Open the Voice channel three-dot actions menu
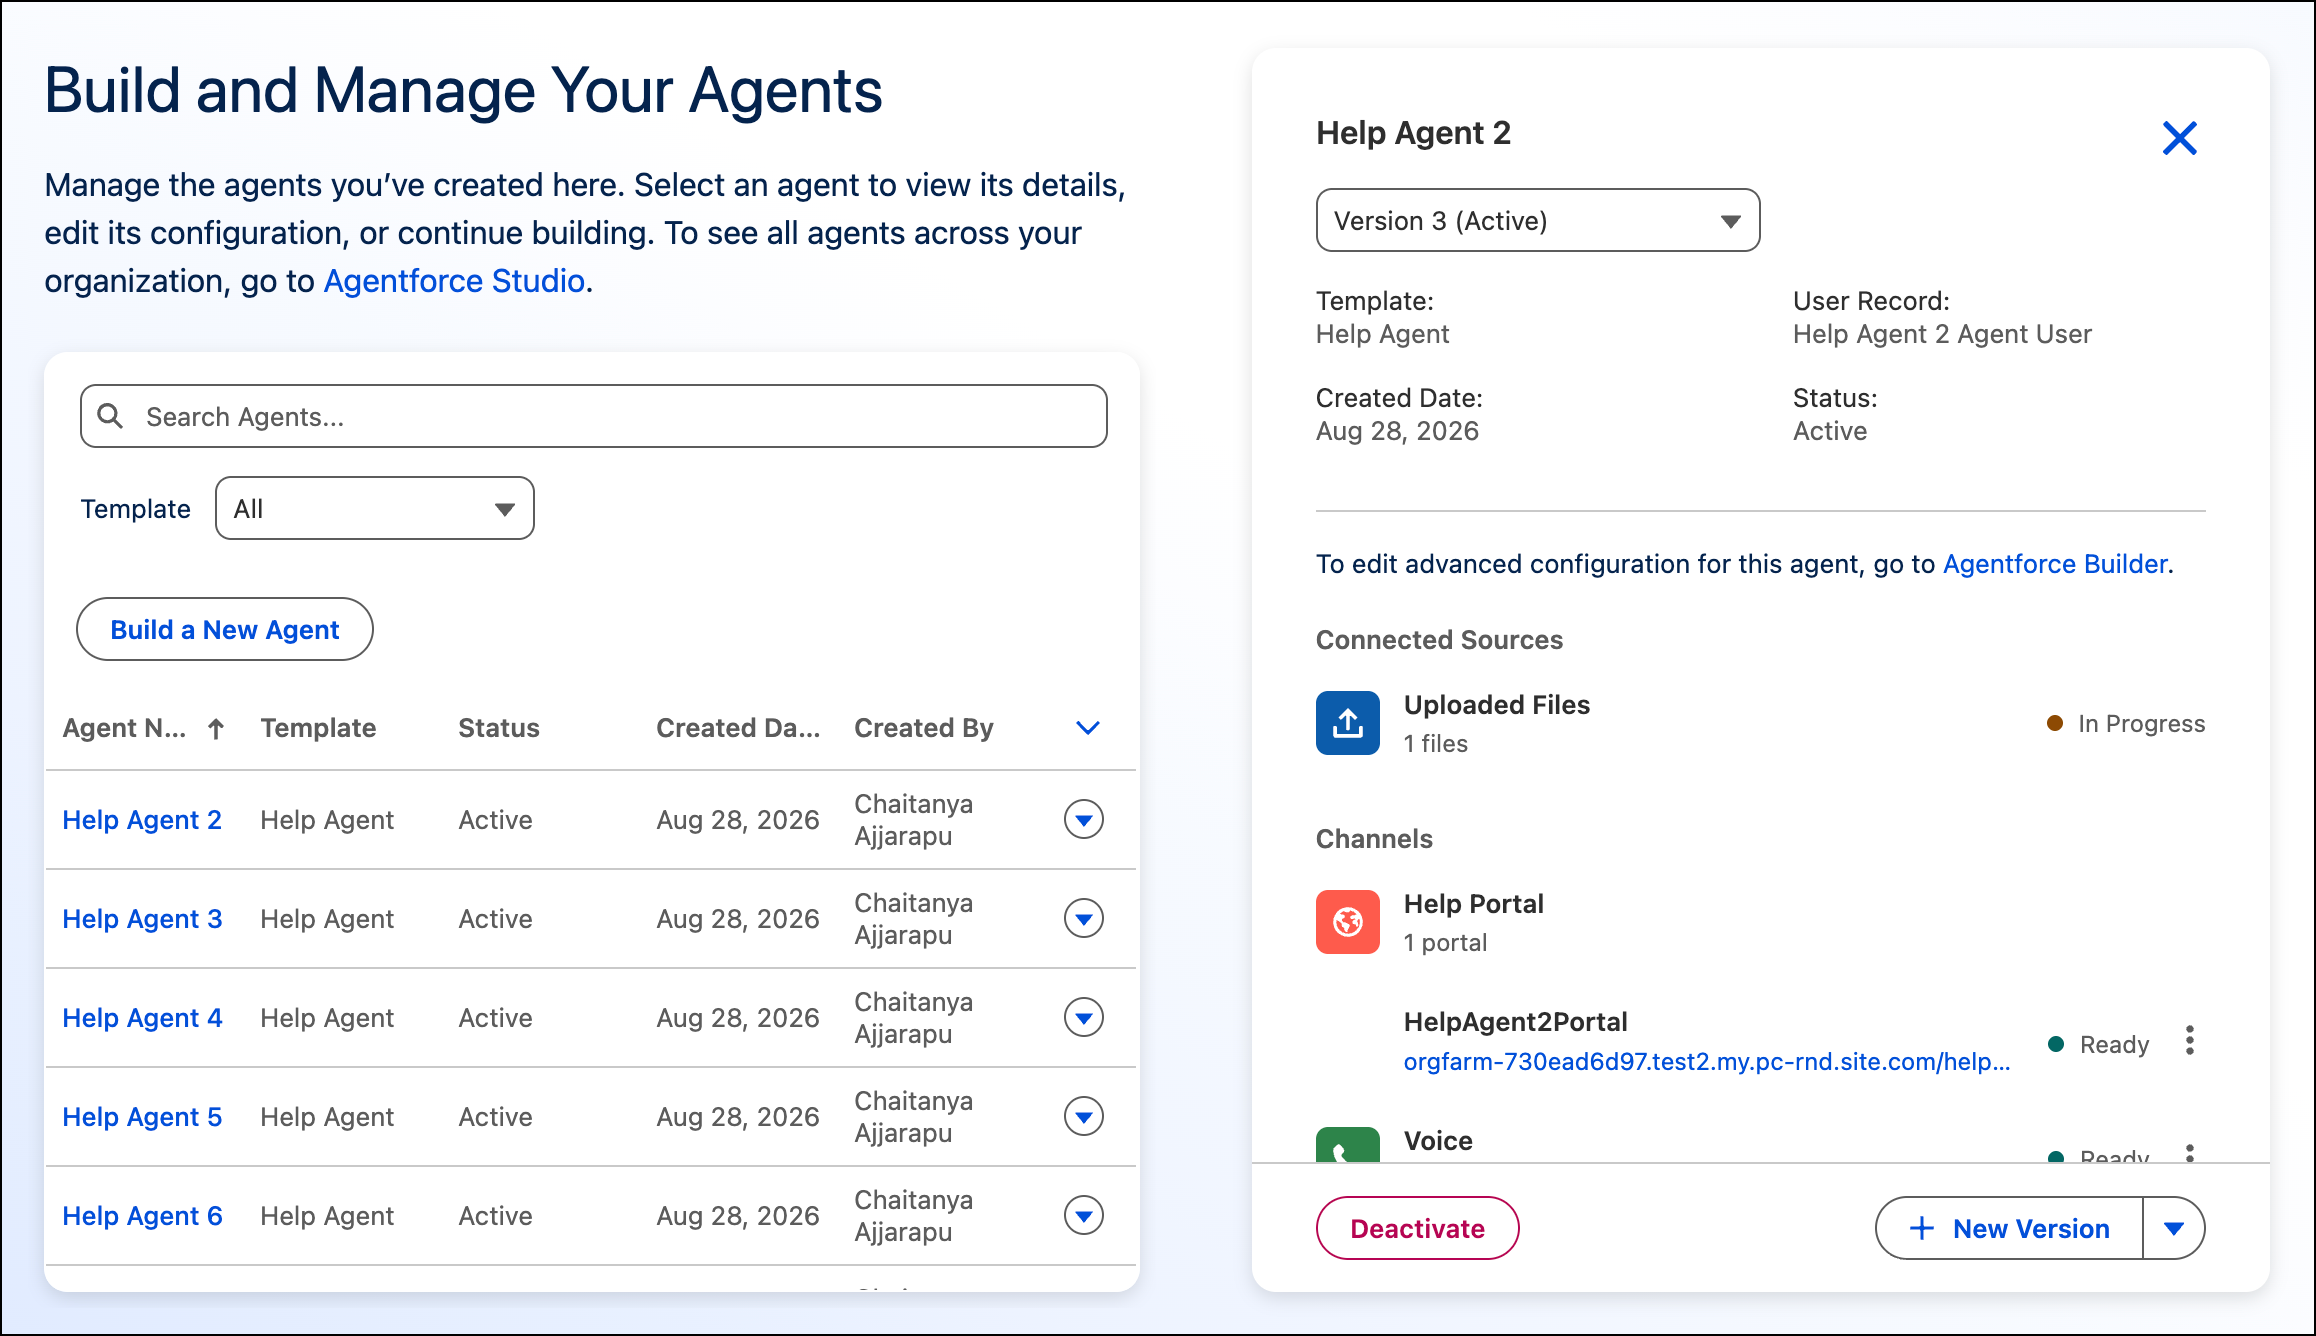This screenshot has width=2316, height=1336. tap(2190, 1153)
